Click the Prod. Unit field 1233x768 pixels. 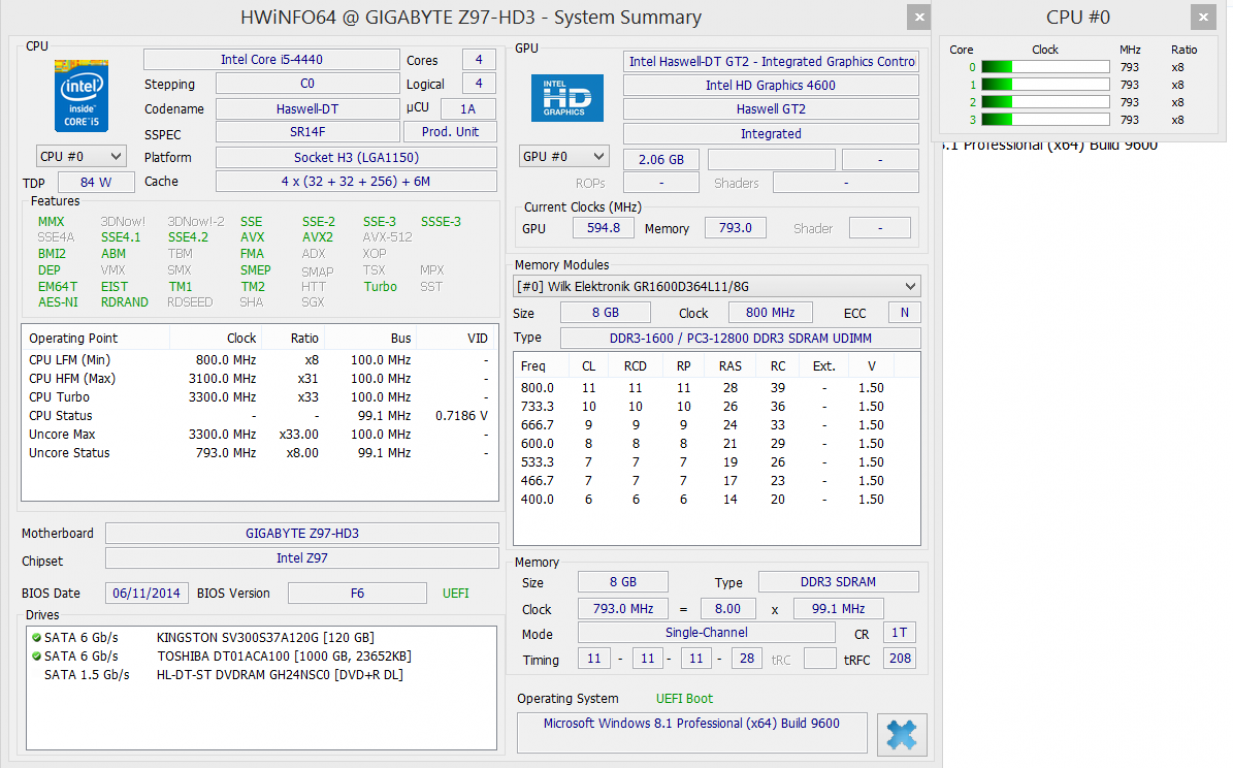[450, 132]
